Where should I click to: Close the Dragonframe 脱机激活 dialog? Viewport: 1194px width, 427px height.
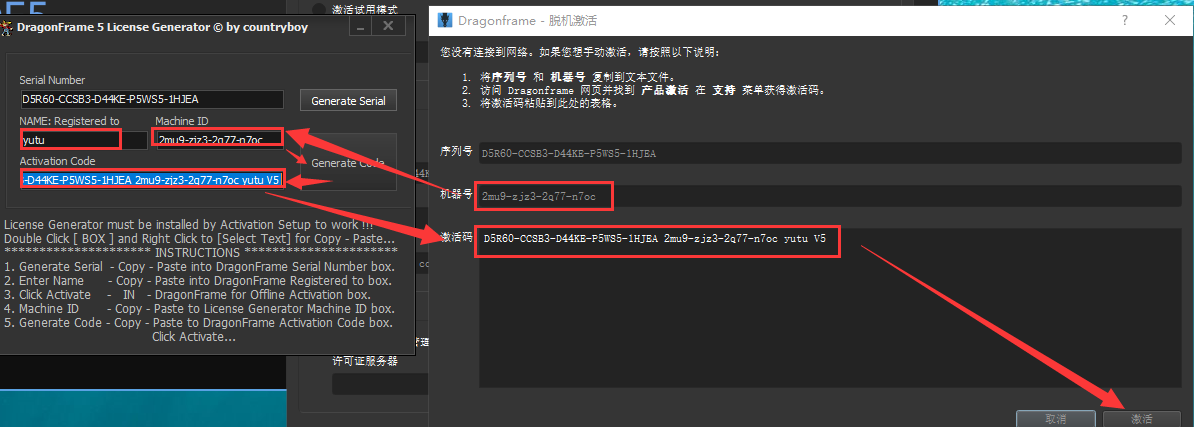(1169, 21)
